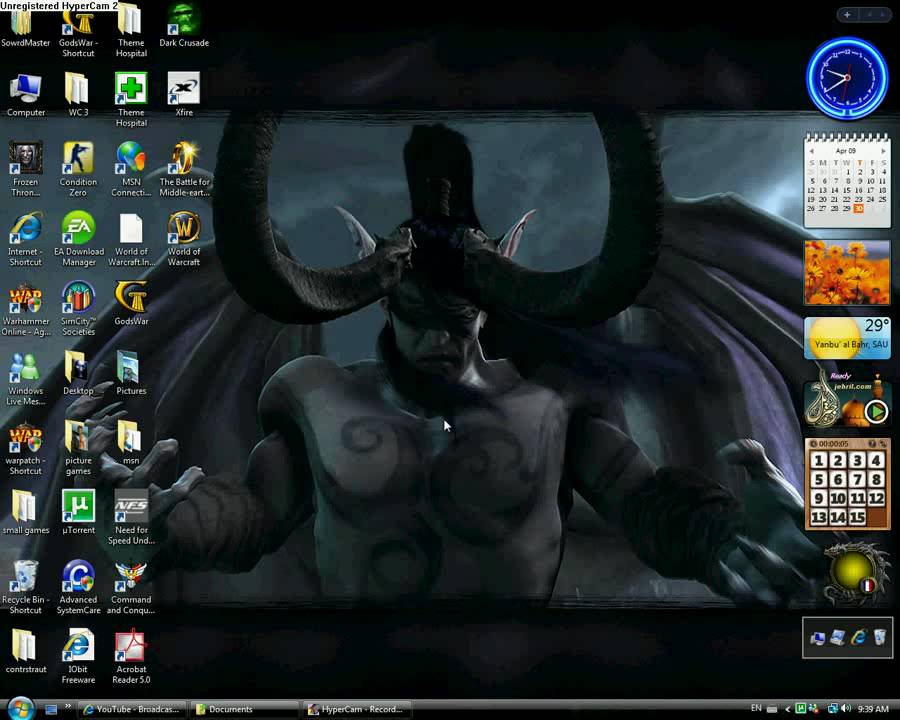Open the Pictures folder icon
This screenshot has height=720, width=900.
point(131,373)
